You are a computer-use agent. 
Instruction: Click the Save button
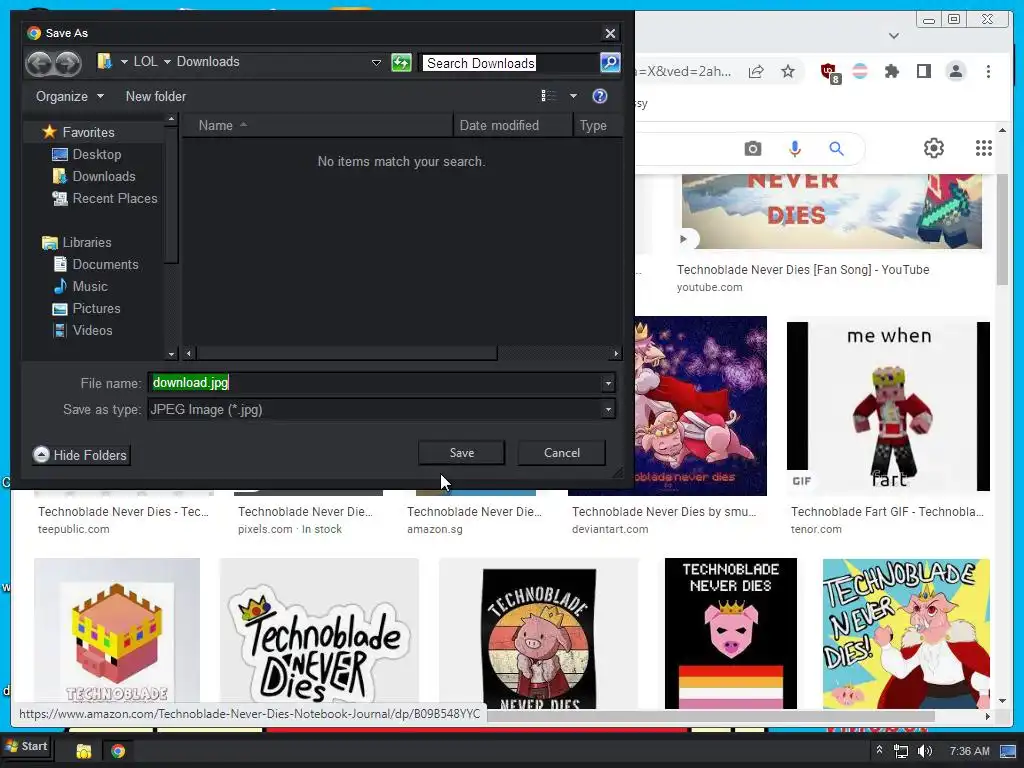tap(462, 453)
